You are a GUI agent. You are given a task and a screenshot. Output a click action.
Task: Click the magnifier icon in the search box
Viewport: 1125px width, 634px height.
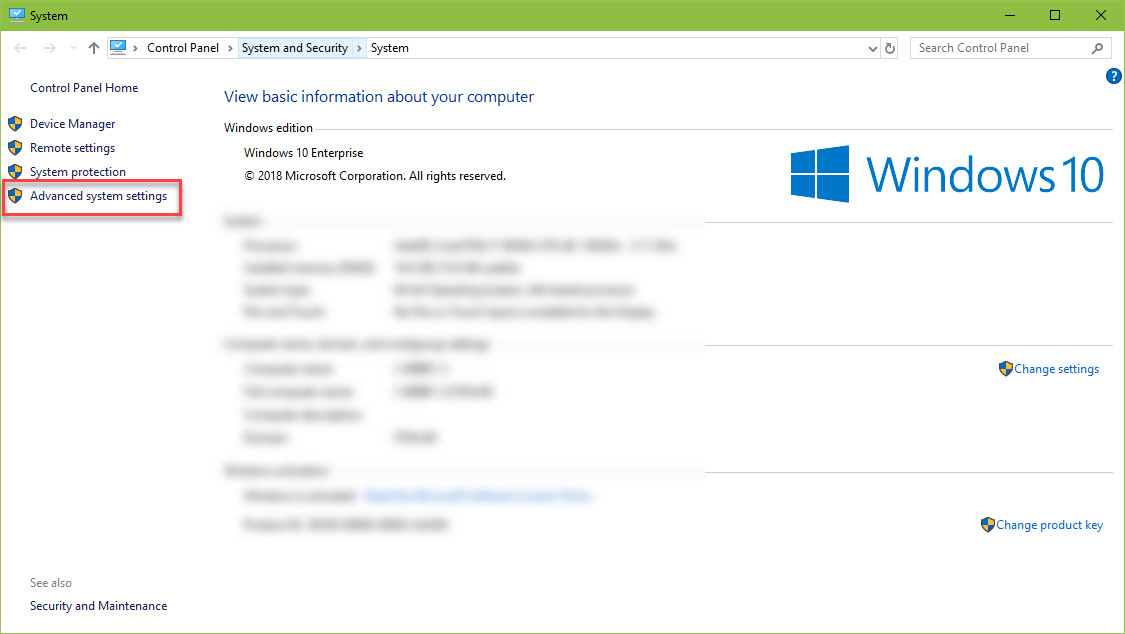click(x=1097, y=48)
